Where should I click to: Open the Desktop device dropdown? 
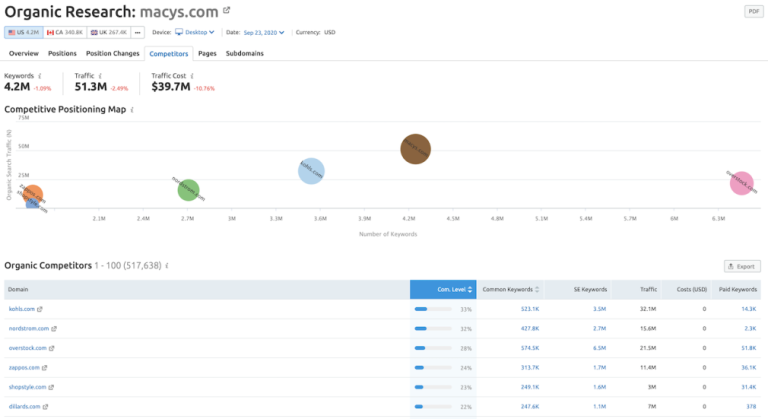(195, 32)
